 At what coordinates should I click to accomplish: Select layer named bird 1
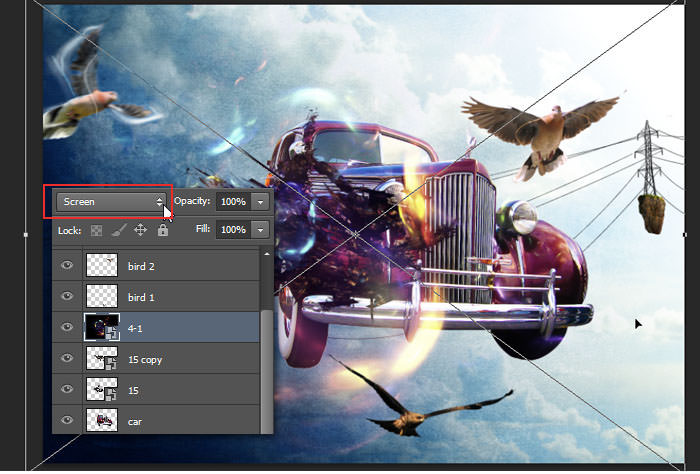[x=141, y=297]
